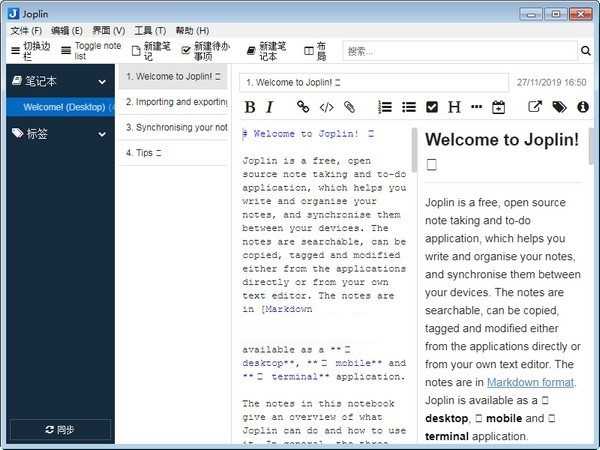Insert a bulleted list

tap(408, 107)
